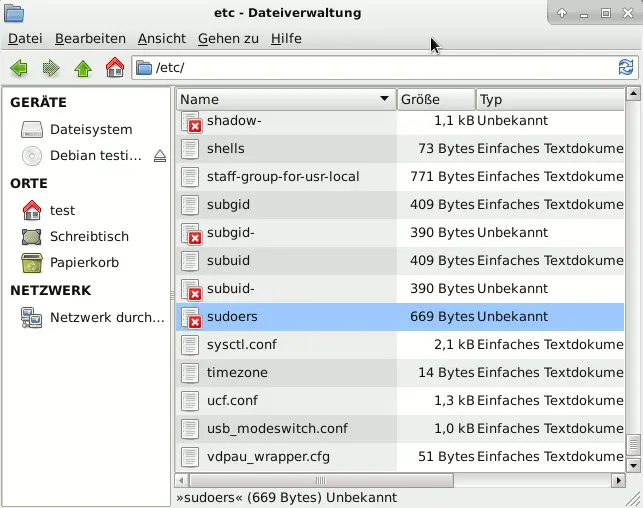
Task: Click the /etc/ path input field
Action: click(380, 68)
